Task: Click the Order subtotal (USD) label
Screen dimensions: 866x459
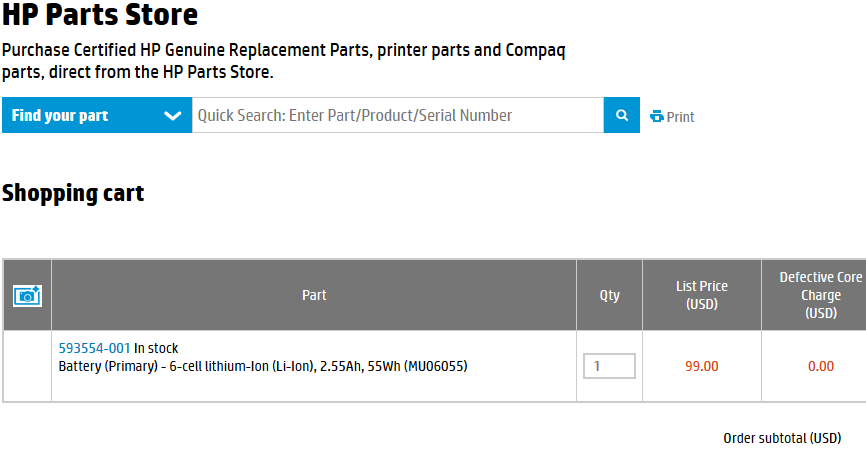Action: click(x=782, y=438)
